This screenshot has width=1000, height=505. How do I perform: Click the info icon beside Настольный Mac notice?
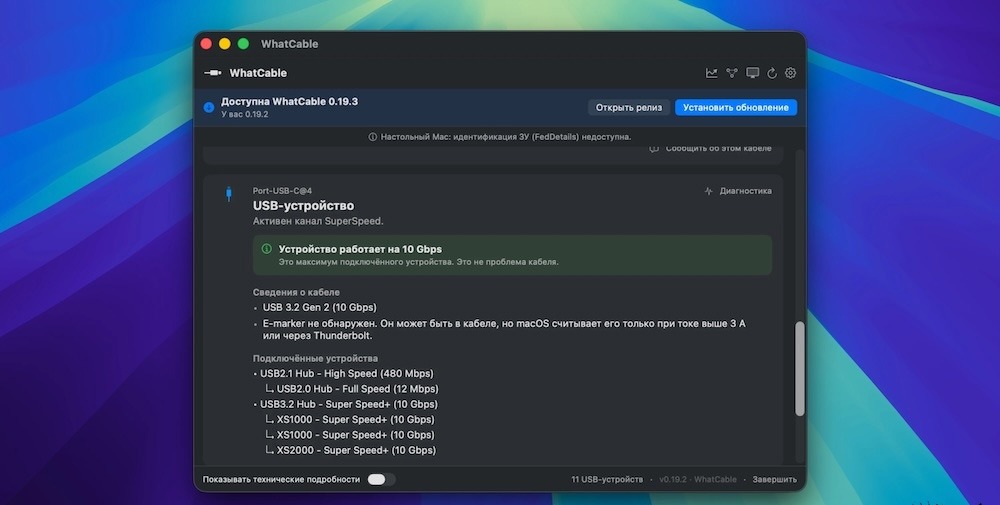pyautogui.click(x=372, y=136)
